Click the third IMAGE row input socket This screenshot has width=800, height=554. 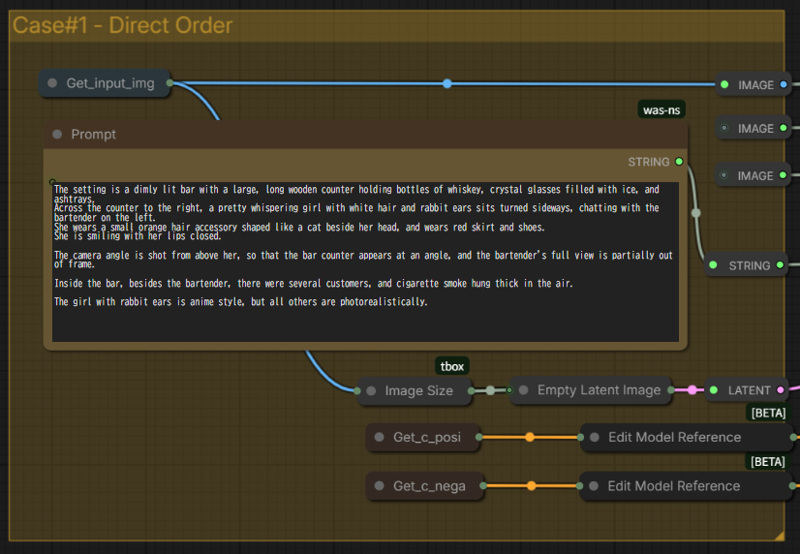tap(723, 175)
